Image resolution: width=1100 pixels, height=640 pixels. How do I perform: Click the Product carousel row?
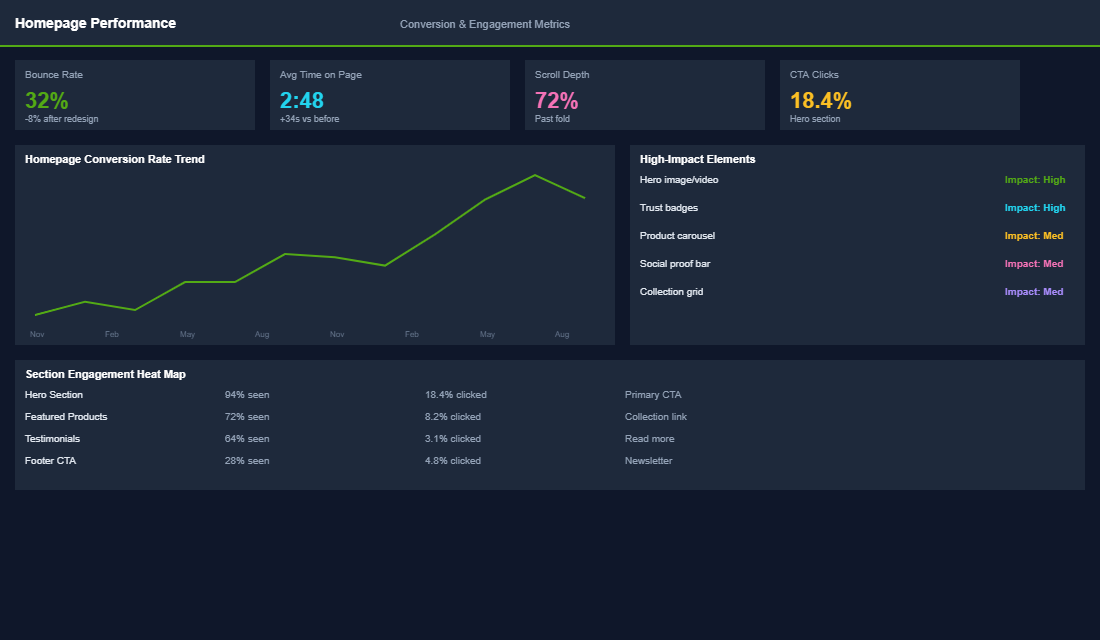[678, 235]
